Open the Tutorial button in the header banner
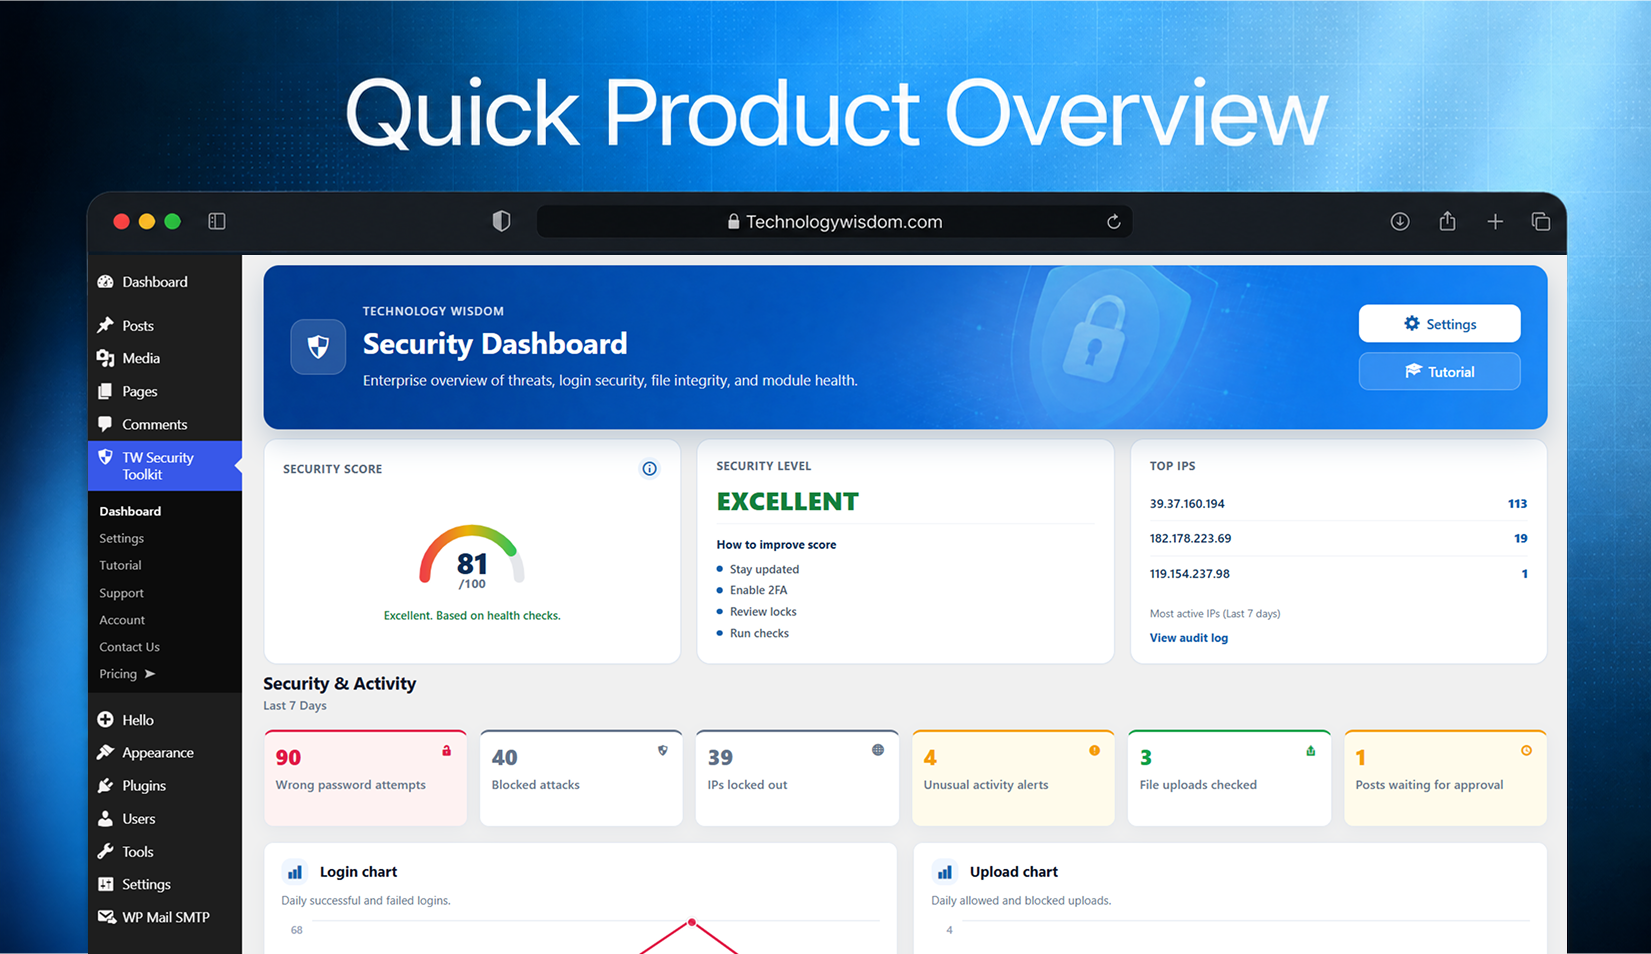Screen dimensions: 1651x954 [1439, 371]
